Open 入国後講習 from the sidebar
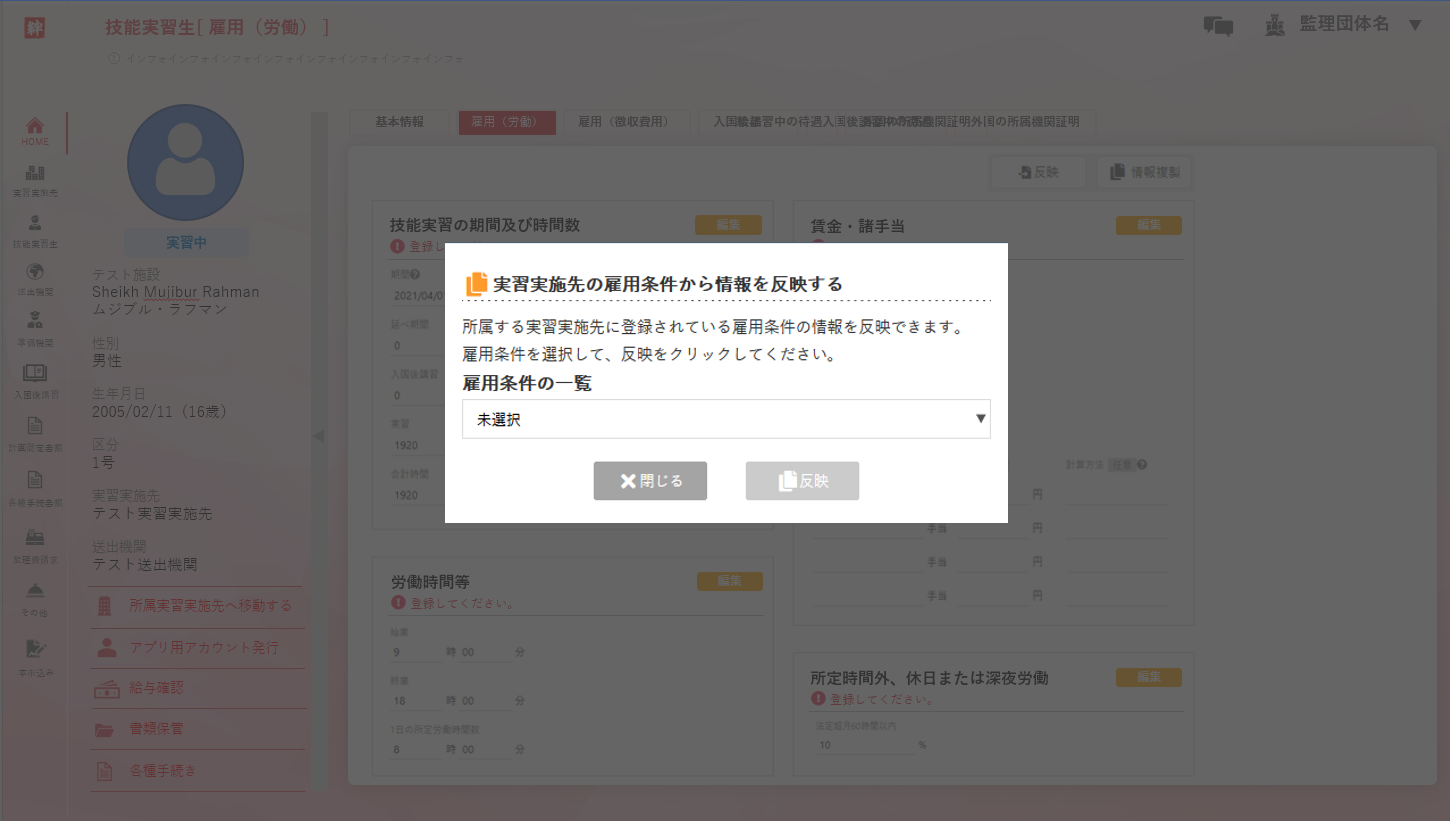Image resolution: width=1450 pixels, height=821 pixels. [x=34, y=380]
